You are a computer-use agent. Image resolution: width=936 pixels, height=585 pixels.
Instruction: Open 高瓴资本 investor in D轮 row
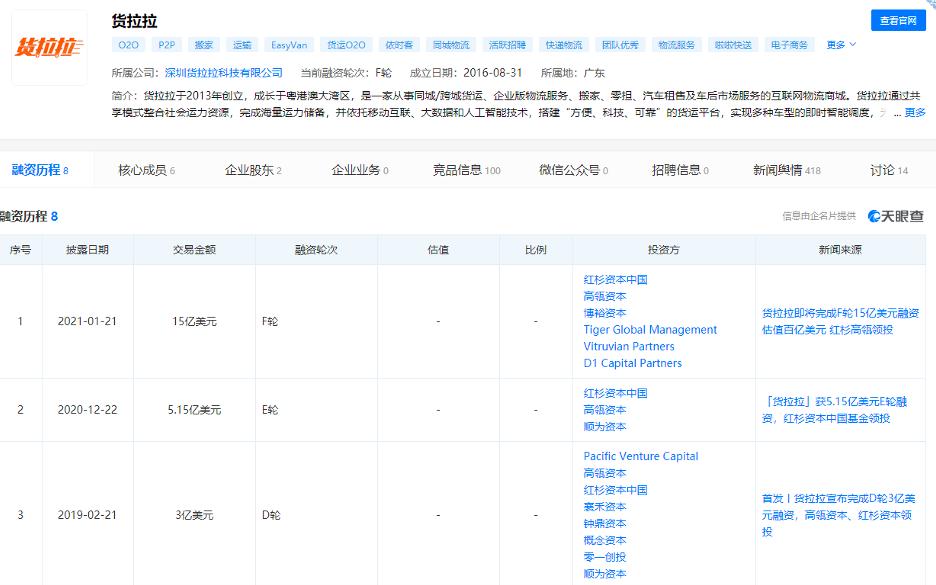(x=605, y=473)
